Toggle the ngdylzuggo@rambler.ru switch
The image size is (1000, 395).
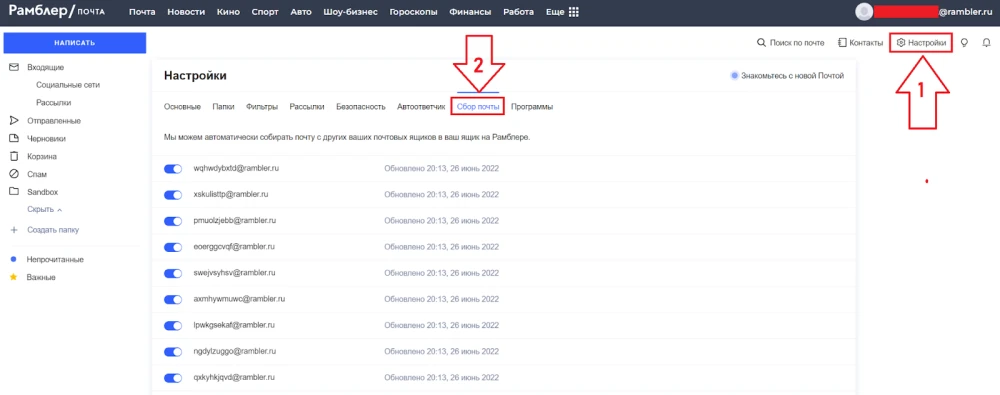click(173, 352)
